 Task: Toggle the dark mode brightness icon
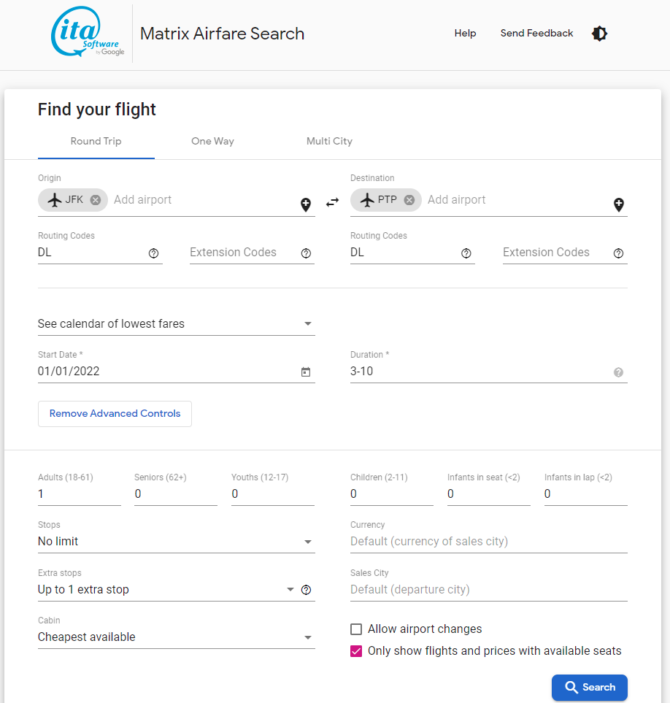600,34
